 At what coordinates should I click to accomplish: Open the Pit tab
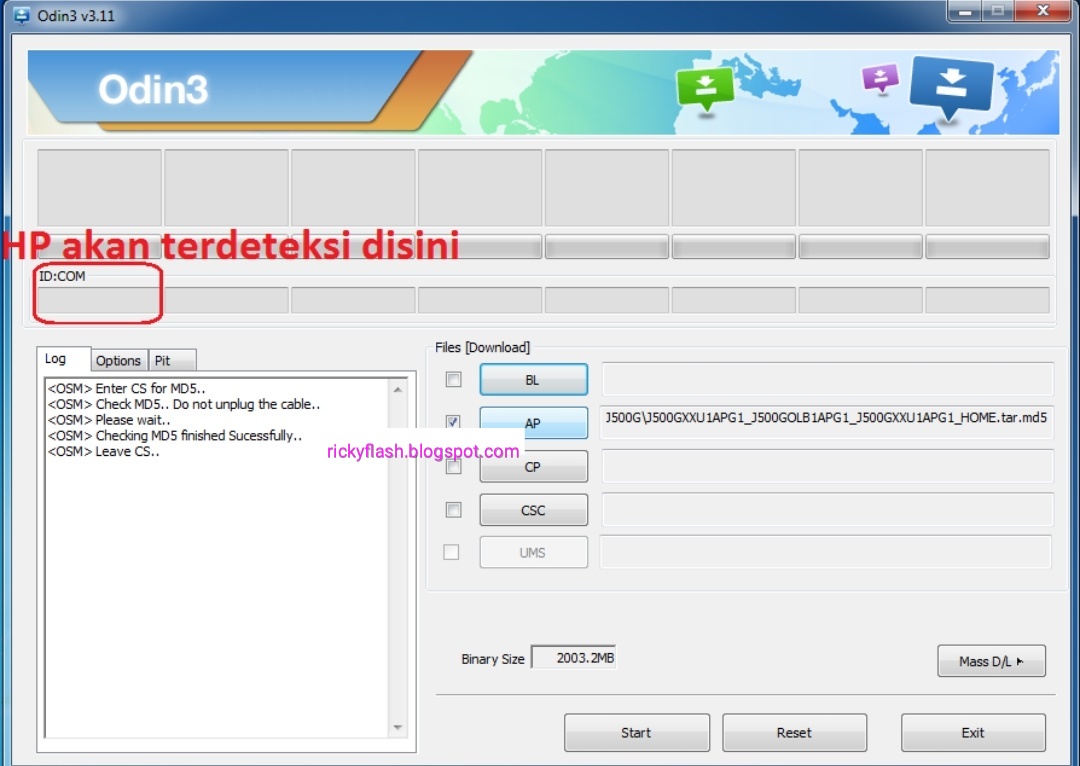coord(172,360)
